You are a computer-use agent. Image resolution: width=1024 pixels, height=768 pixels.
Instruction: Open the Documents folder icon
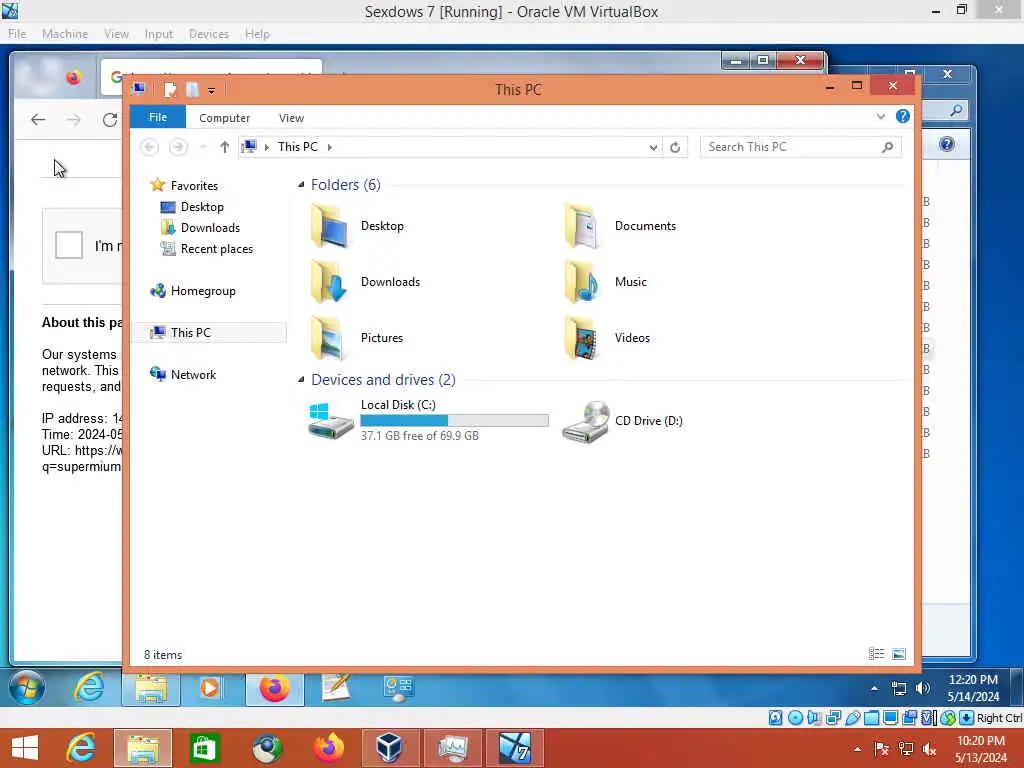tap(581, 226)
